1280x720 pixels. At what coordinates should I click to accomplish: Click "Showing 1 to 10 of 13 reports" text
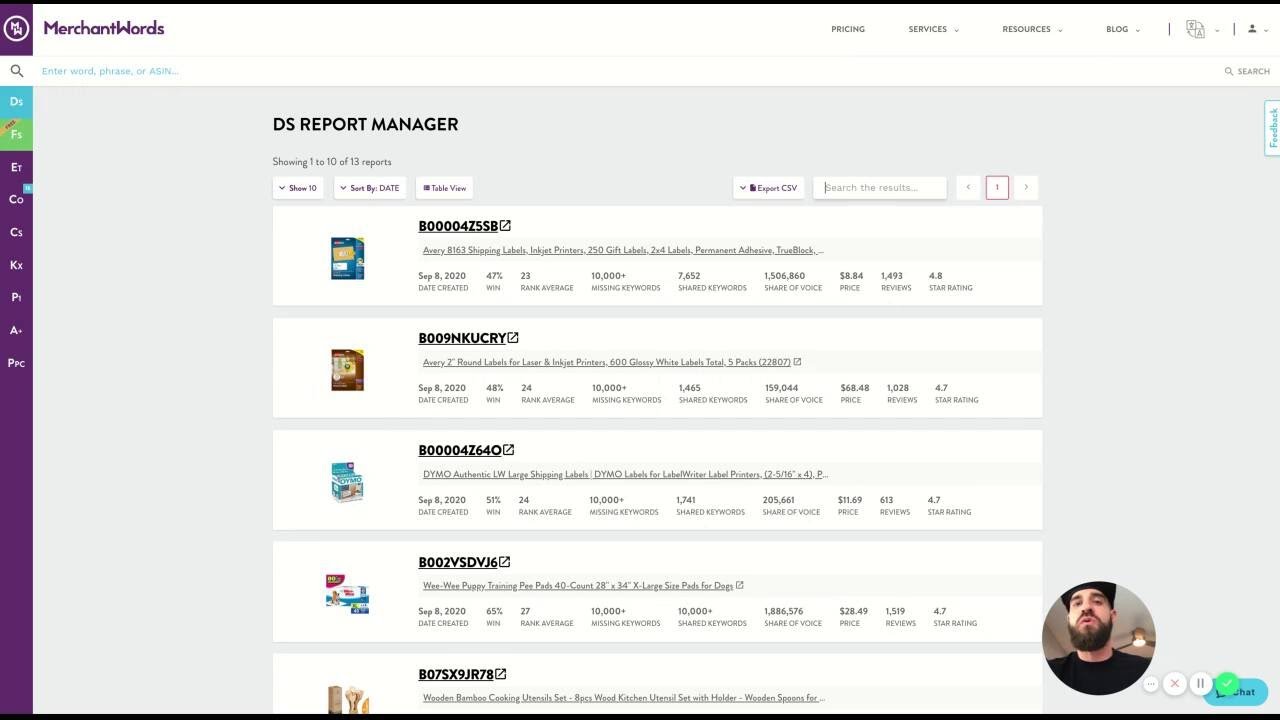[x=332, y=162]
